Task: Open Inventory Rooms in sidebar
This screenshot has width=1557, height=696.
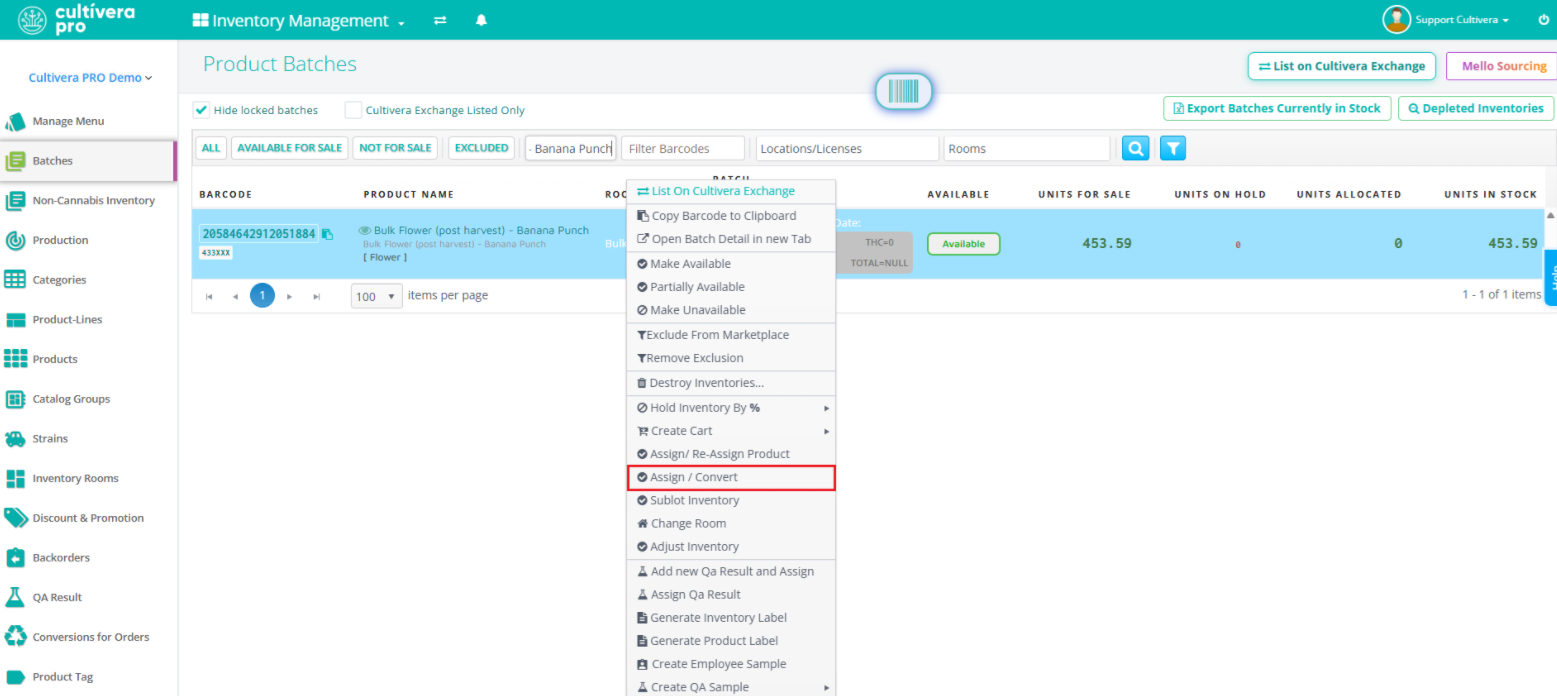Action: pyautogui.click(x=88, y=478)
